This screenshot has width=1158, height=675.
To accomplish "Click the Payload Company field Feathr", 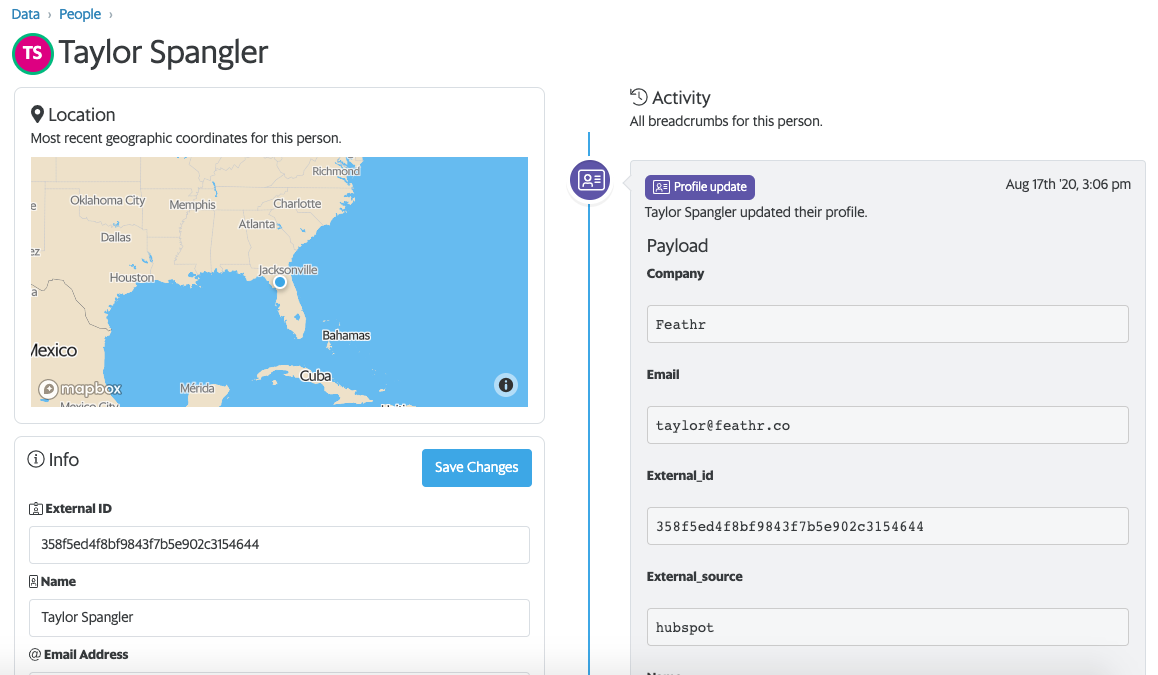I will [887, 324].
